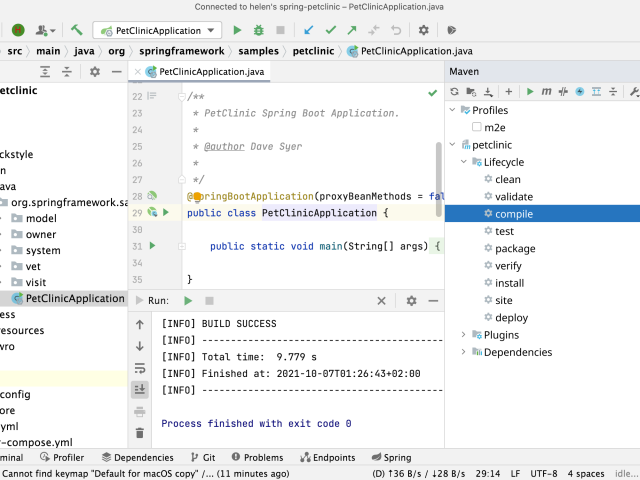This screenshot has height=480, width=640.
Task: Reload all Maven projects icon
Action: [454, 92]
